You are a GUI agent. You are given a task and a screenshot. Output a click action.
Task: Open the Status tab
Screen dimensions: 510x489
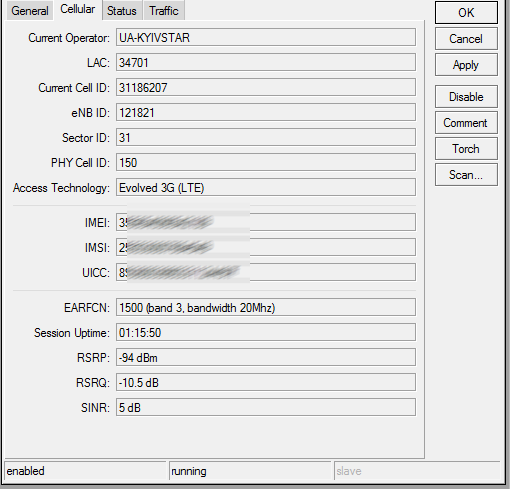122,11
